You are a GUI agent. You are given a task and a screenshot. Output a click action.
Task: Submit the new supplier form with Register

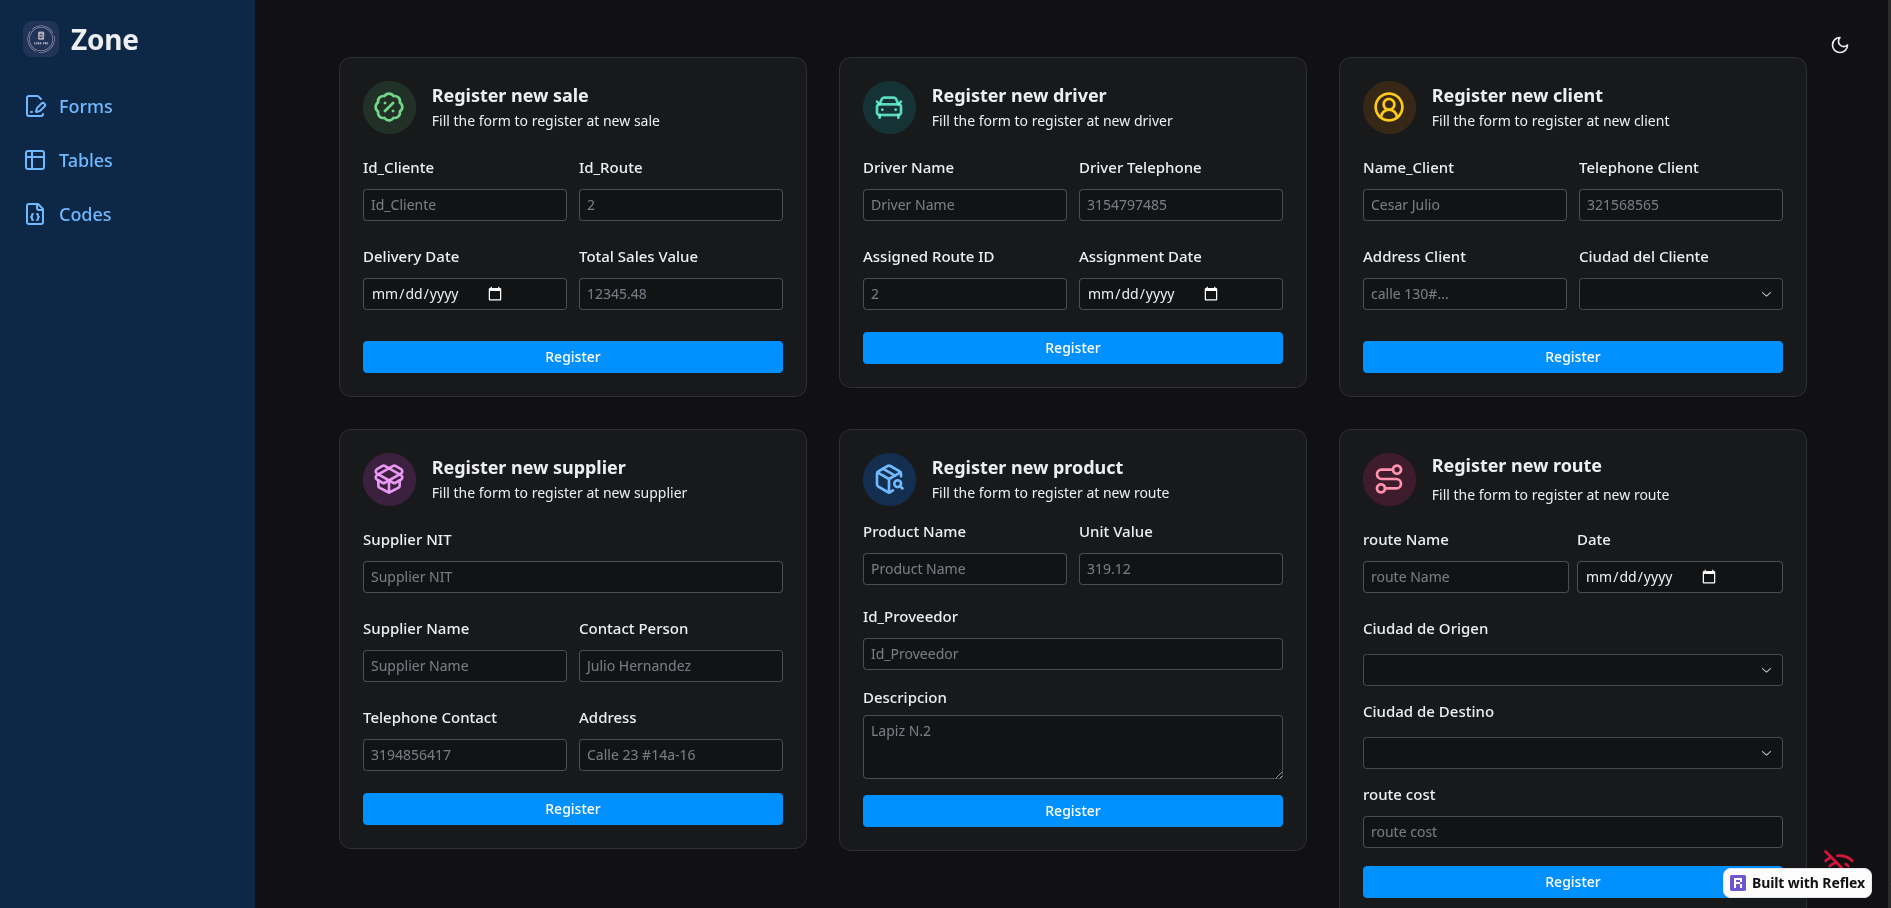click(572, 809)
